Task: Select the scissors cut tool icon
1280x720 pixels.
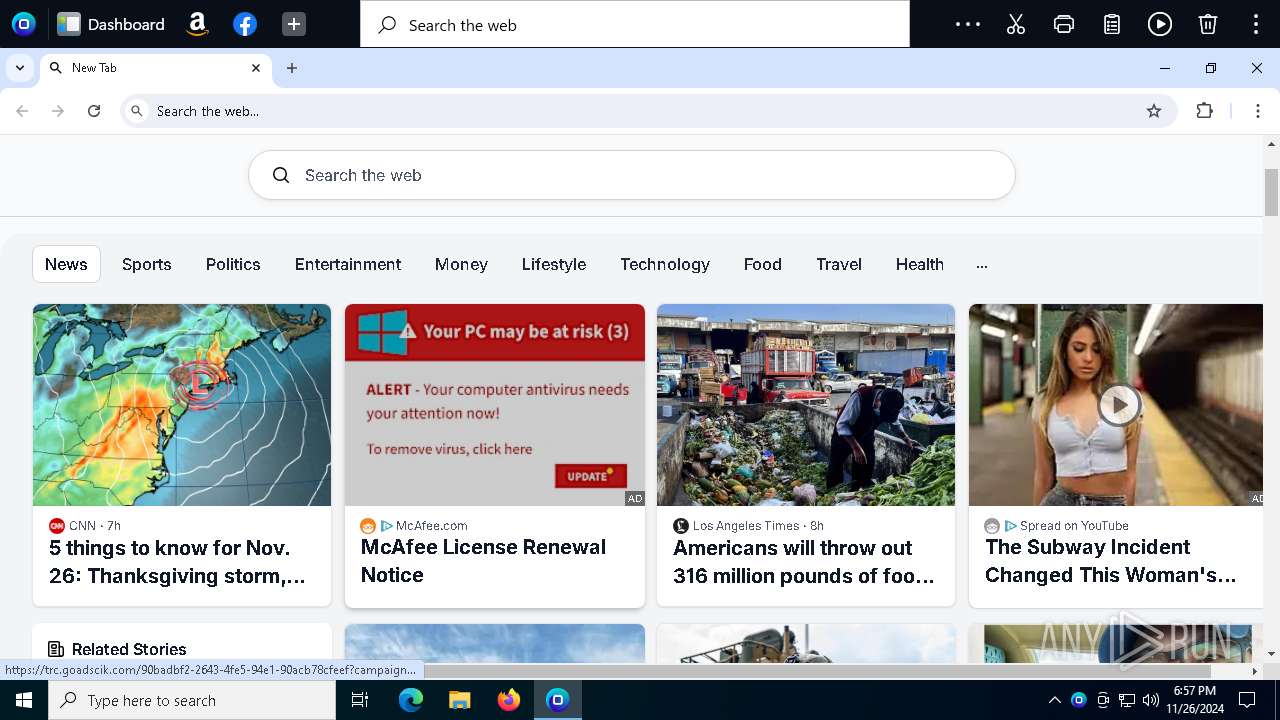Action: pos(1016,24)
